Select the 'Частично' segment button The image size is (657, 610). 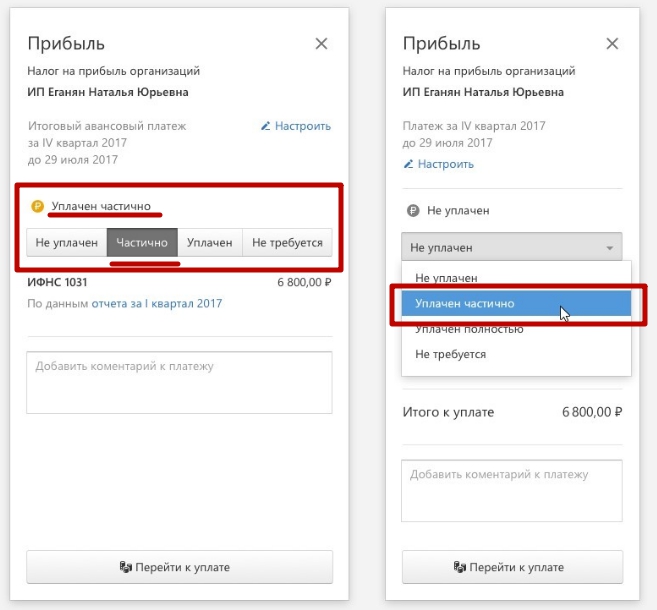point(141,243)
